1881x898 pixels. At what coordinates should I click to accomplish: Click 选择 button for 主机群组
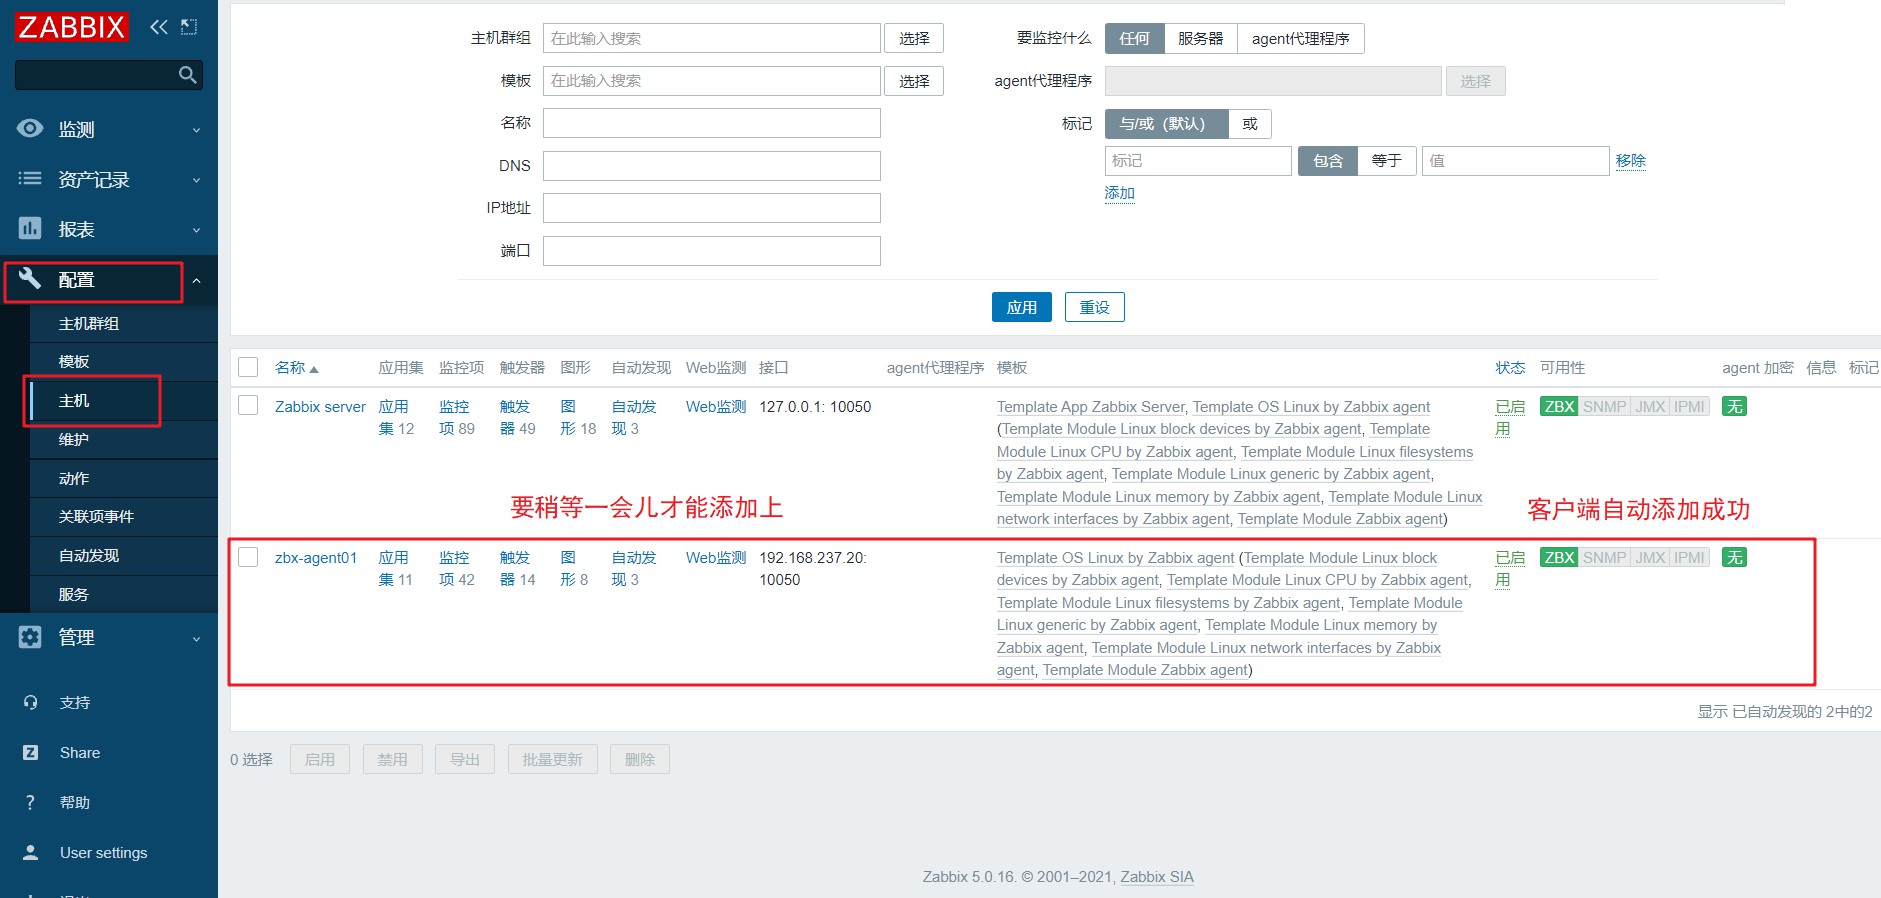(914, 38)
